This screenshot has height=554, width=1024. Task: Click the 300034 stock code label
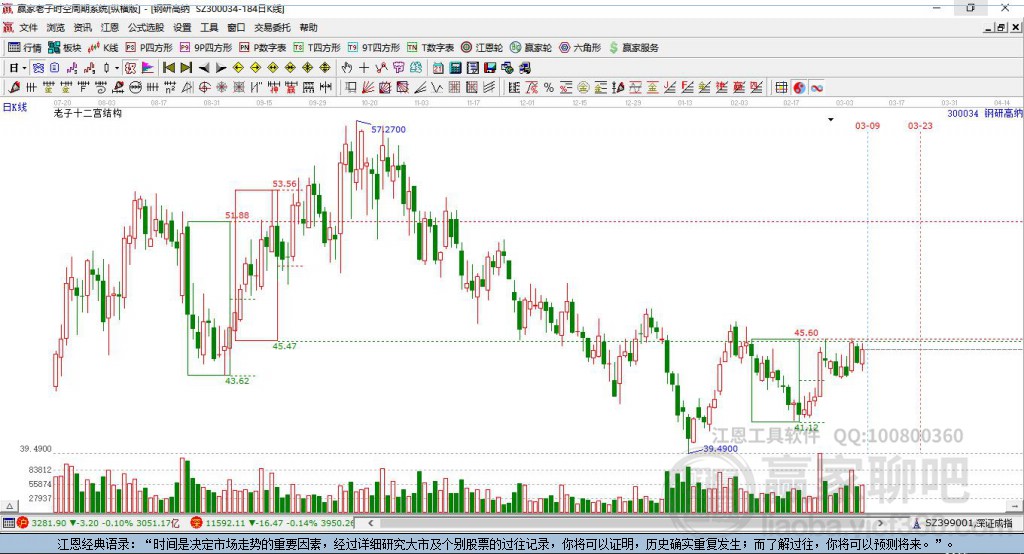[x=963, y=114]
